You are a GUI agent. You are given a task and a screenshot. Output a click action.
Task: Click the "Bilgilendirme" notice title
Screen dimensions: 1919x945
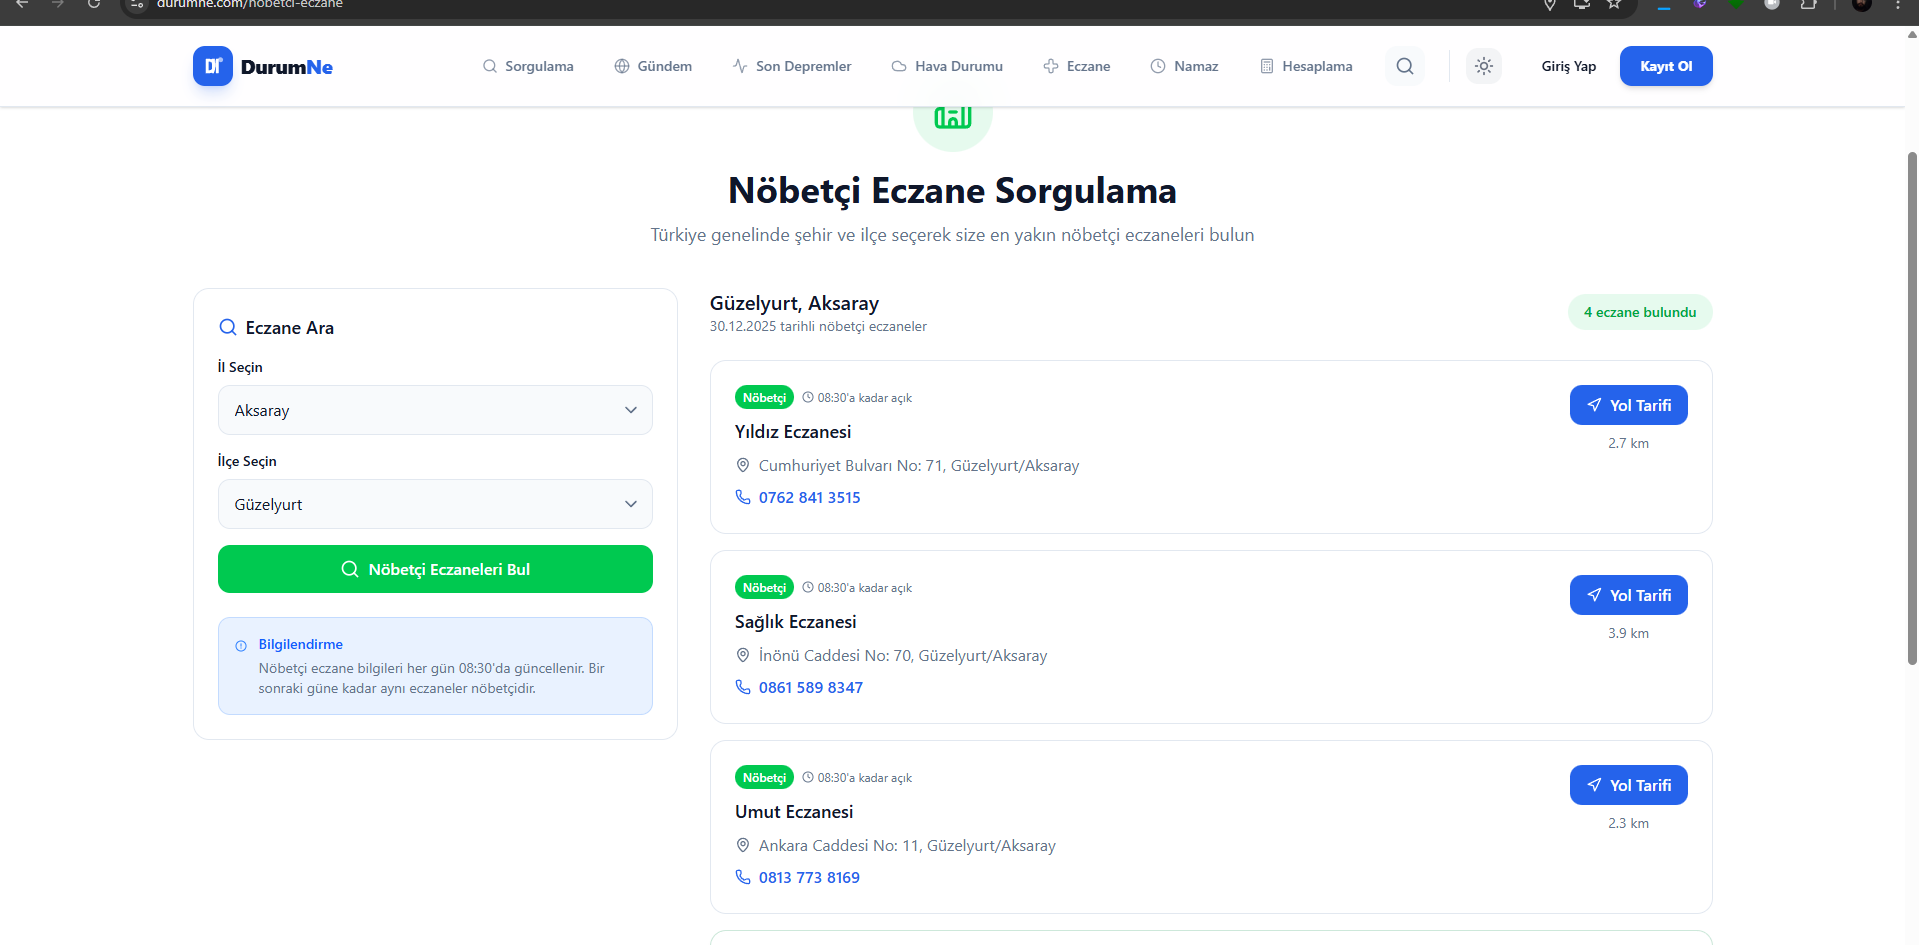[x=301, y=644]
